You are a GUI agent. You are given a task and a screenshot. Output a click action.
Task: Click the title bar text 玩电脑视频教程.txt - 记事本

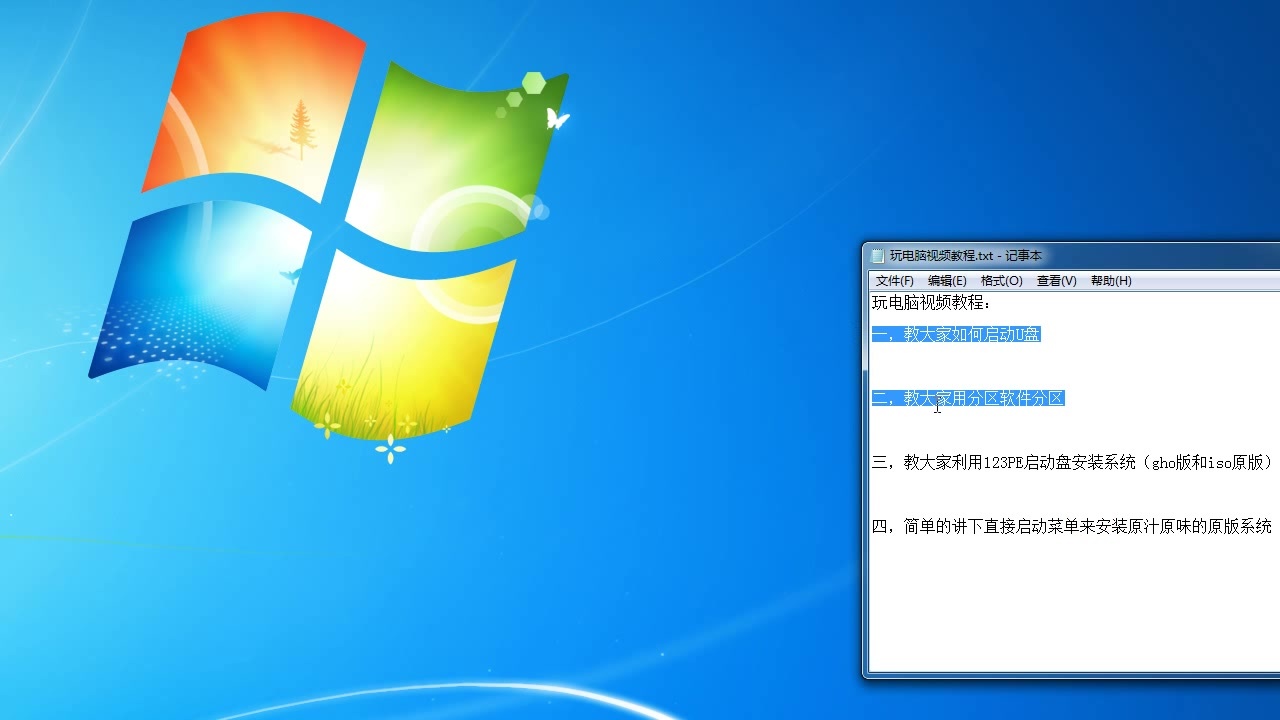click(966, 256)
